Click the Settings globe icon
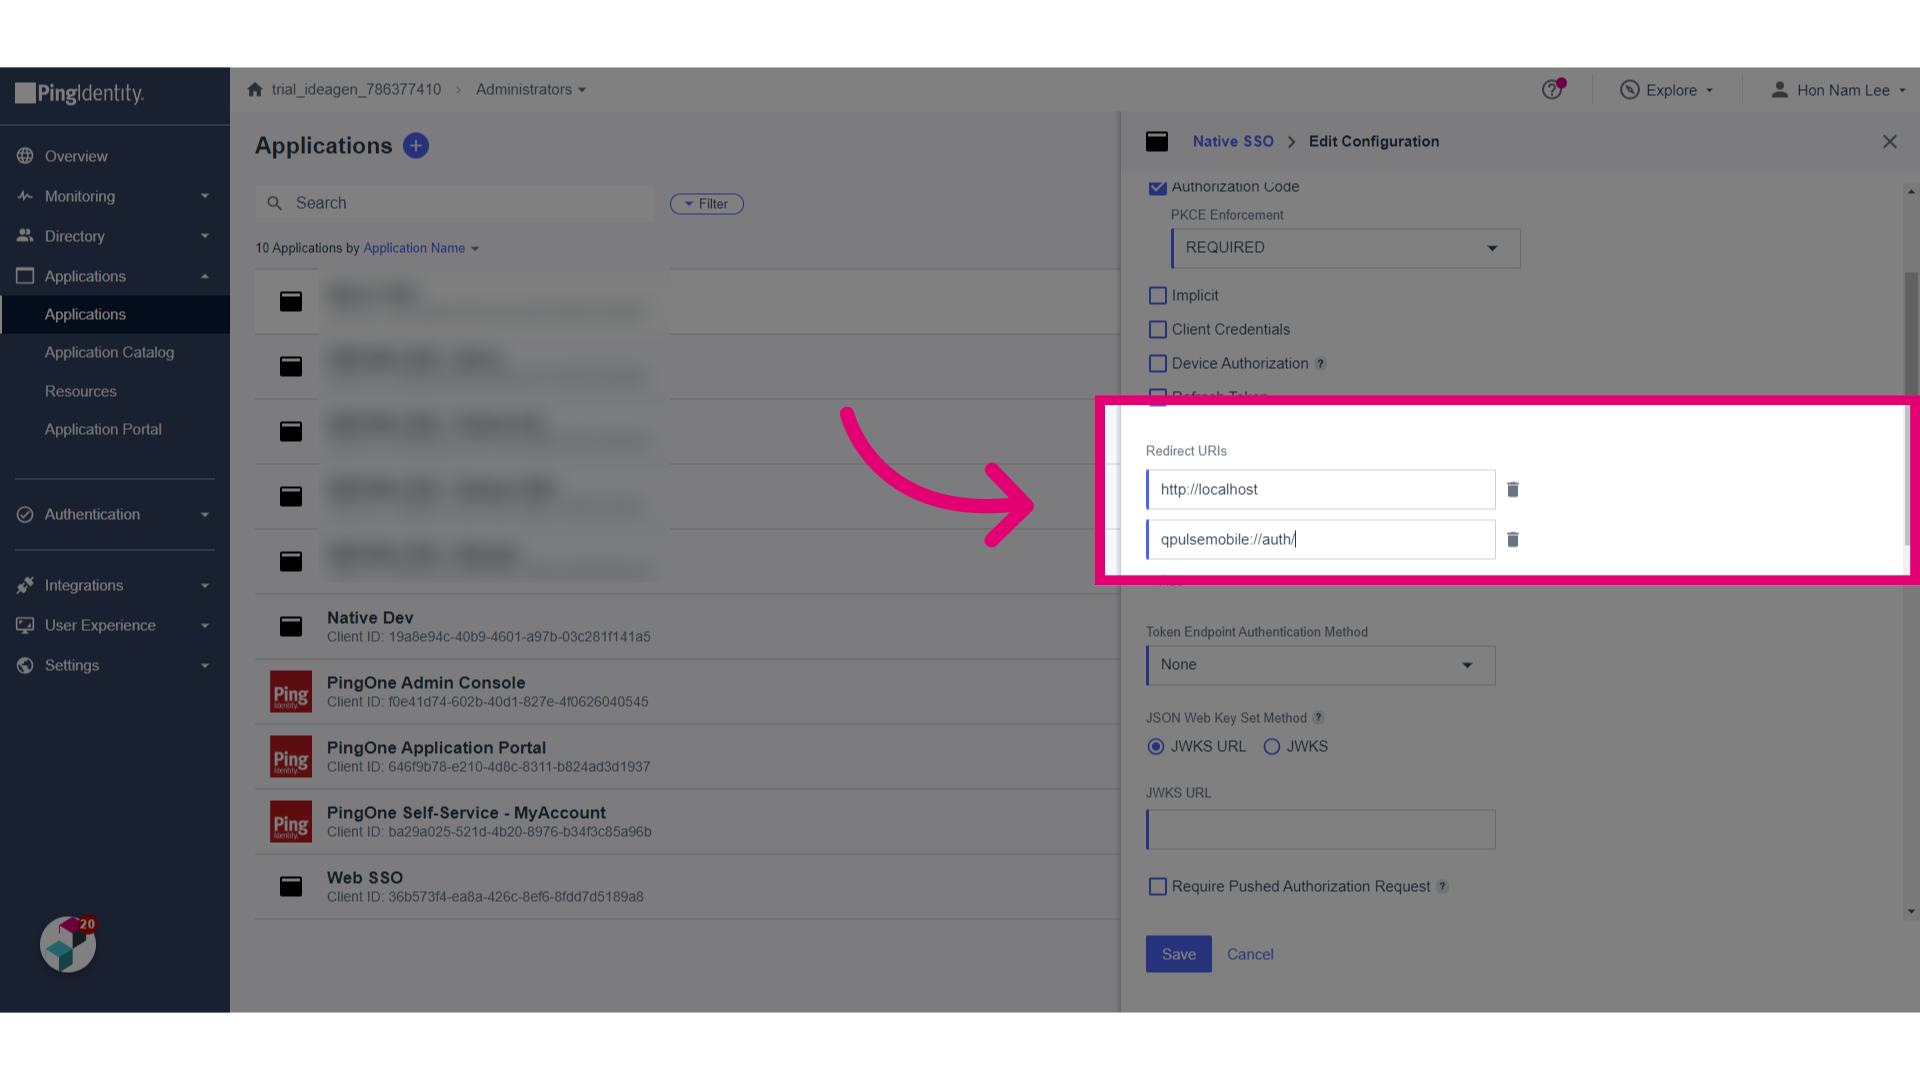Viewport: 1920px width, 1080px height. tap(25, 665)
